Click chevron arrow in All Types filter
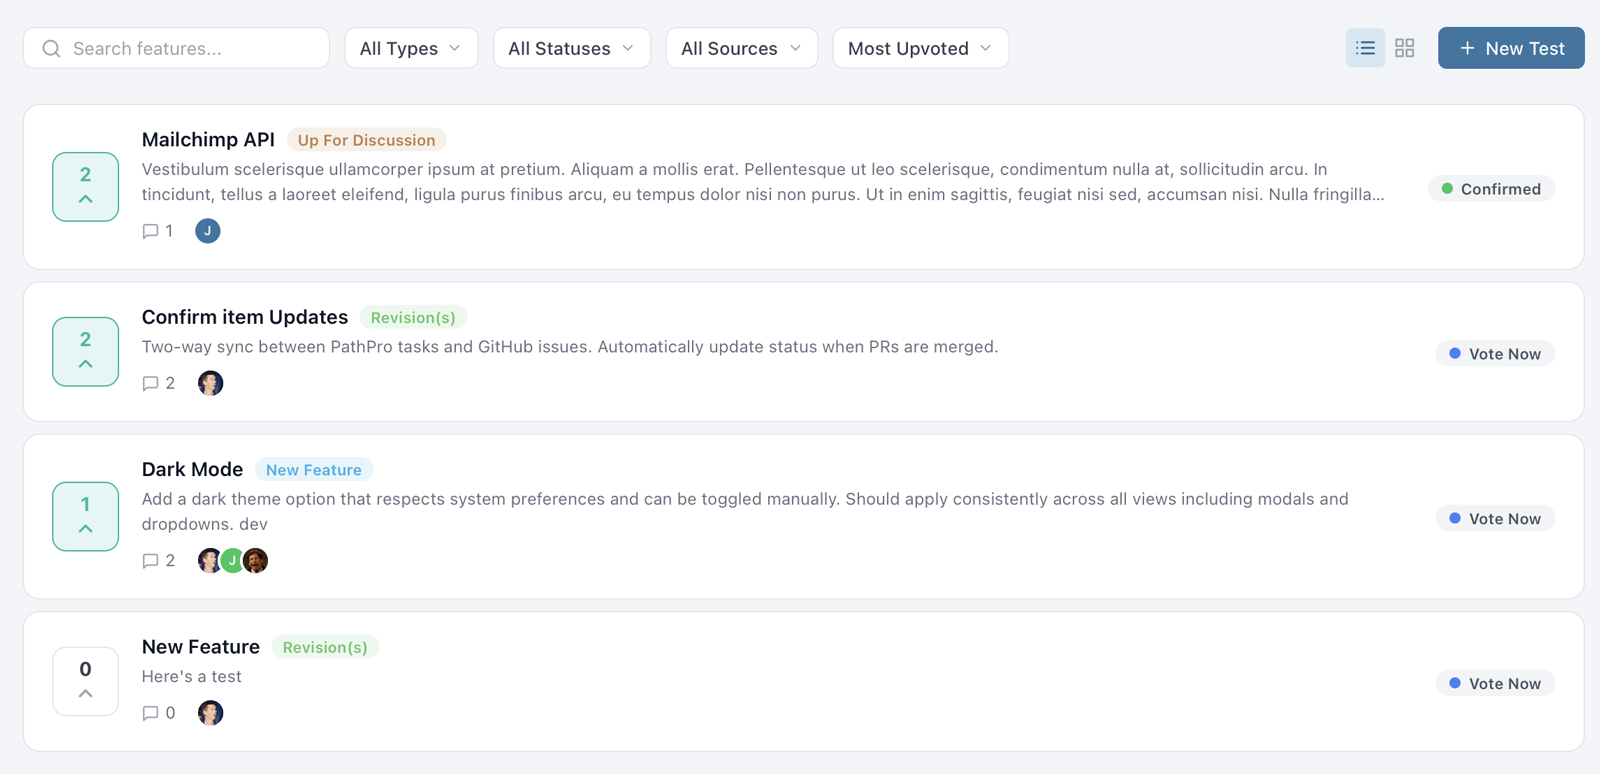 click(x=455, y=48)
